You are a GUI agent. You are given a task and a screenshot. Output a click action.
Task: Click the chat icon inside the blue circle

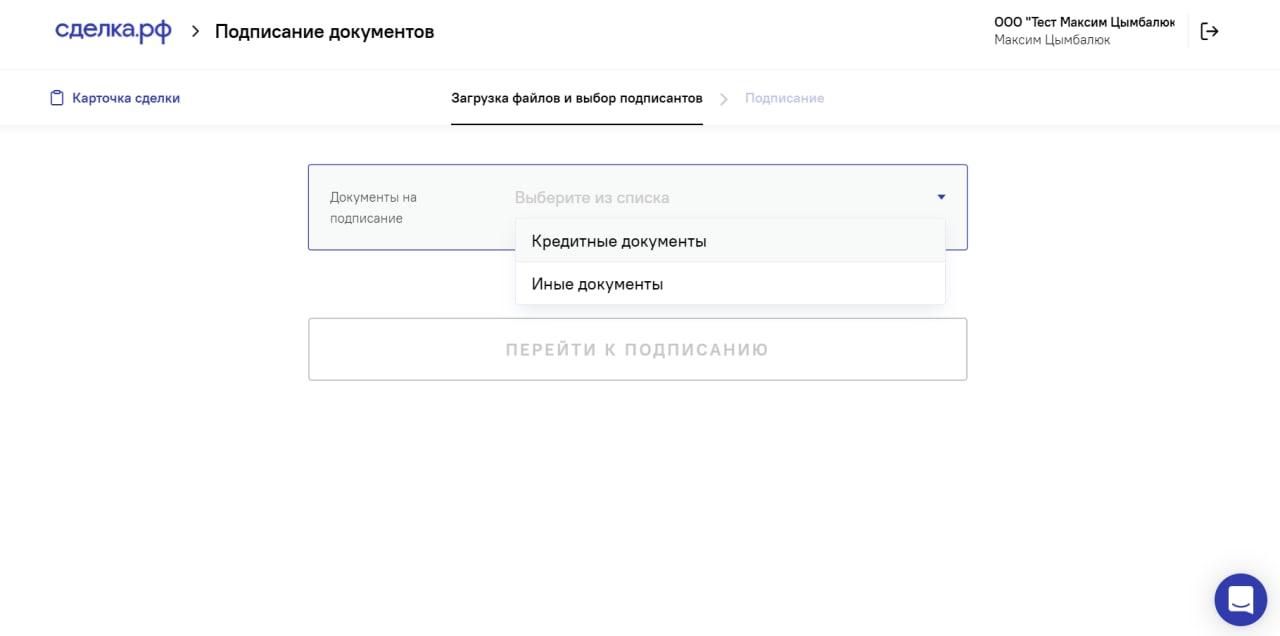tap(1240, 599)
